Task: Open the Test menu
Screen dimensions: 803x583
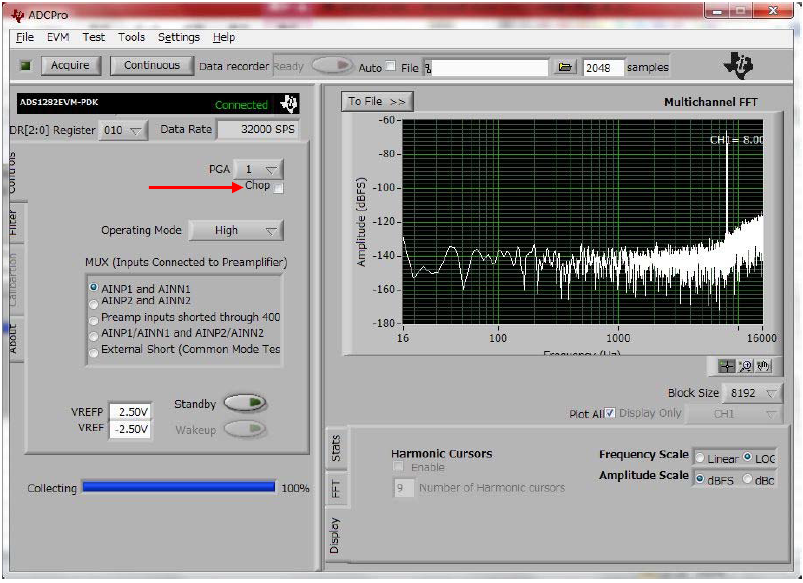Action: pos(94,37)
